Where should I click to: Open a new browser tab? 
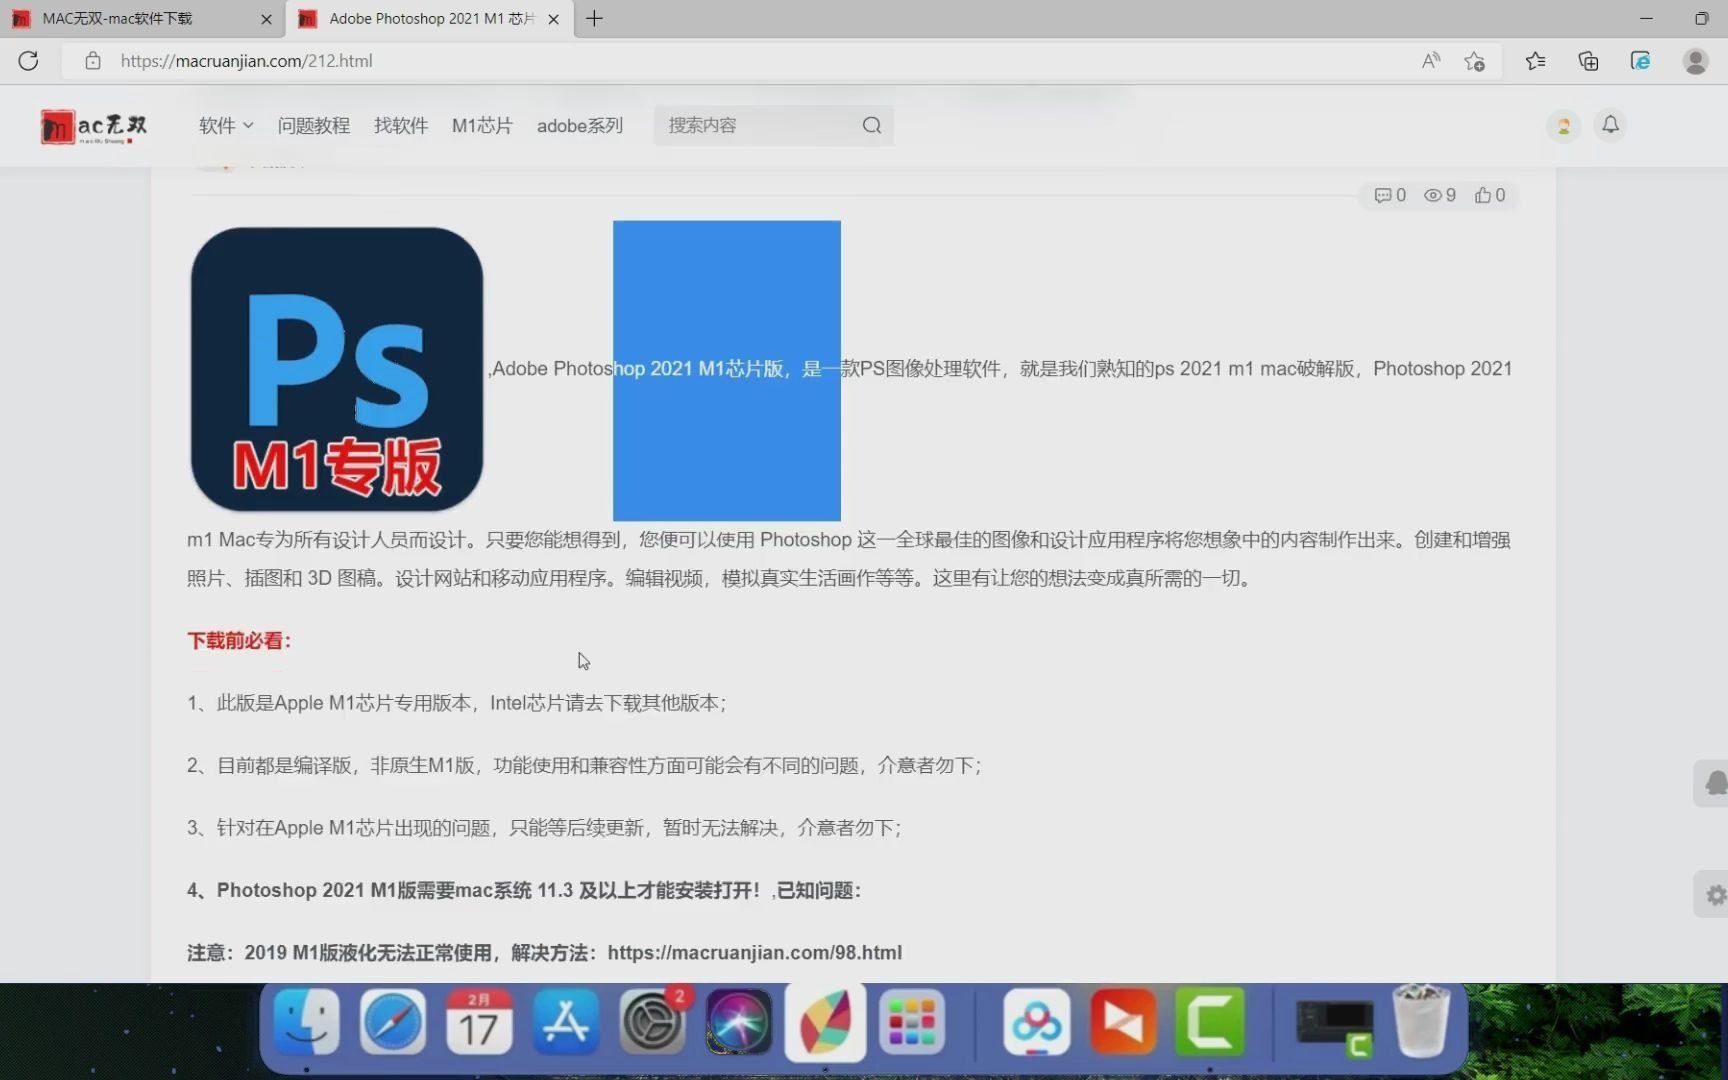[594, 18]
